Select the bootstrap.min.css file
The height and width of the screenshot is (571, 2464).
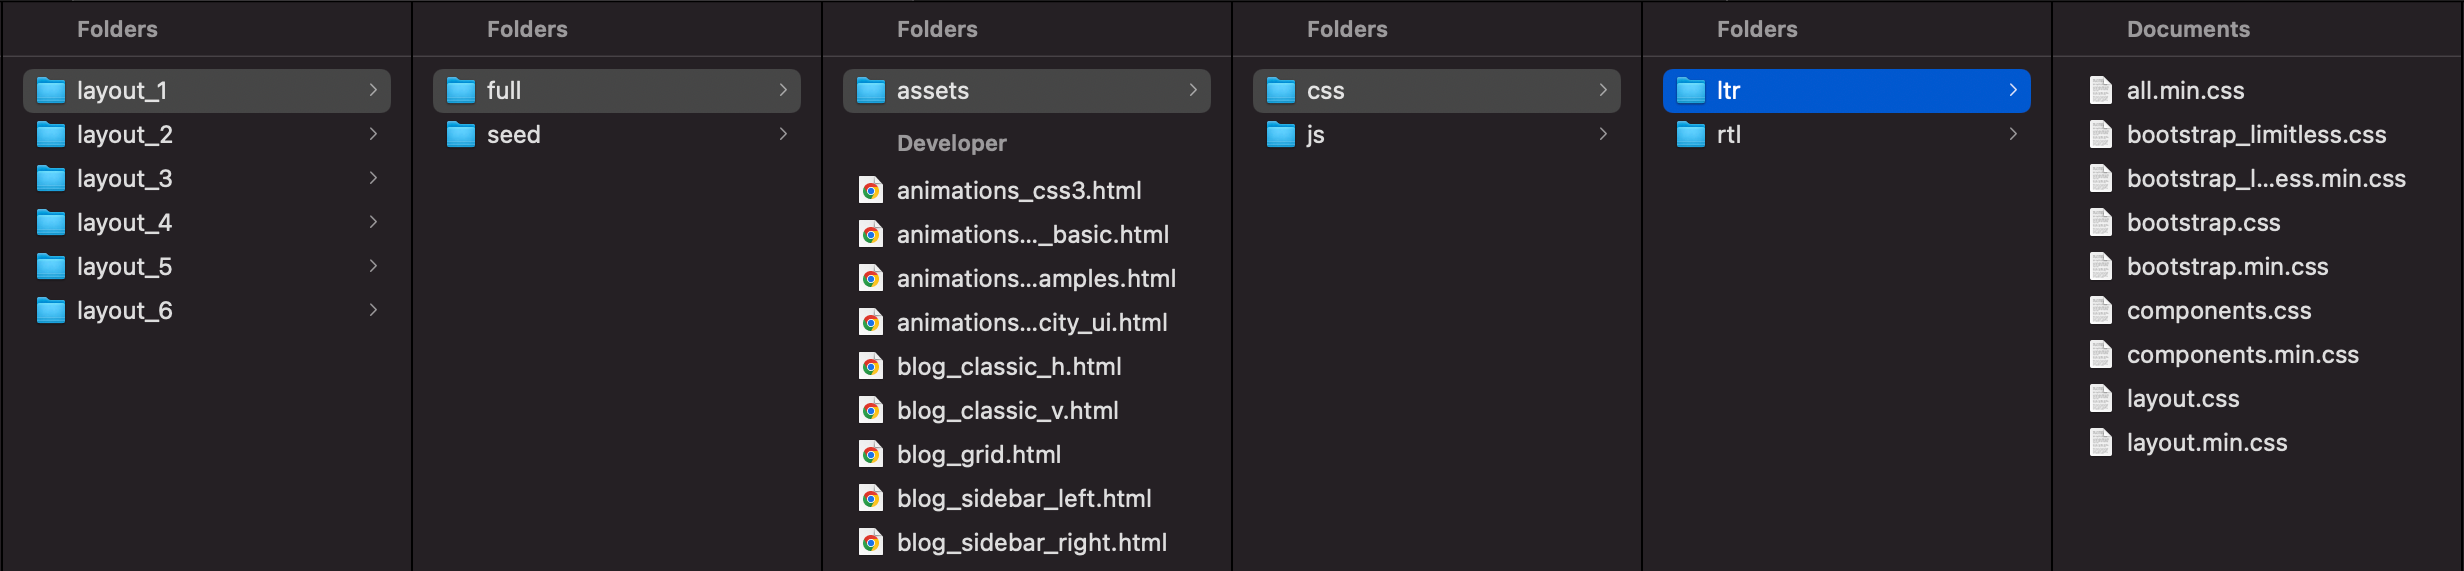[2227, 267]
